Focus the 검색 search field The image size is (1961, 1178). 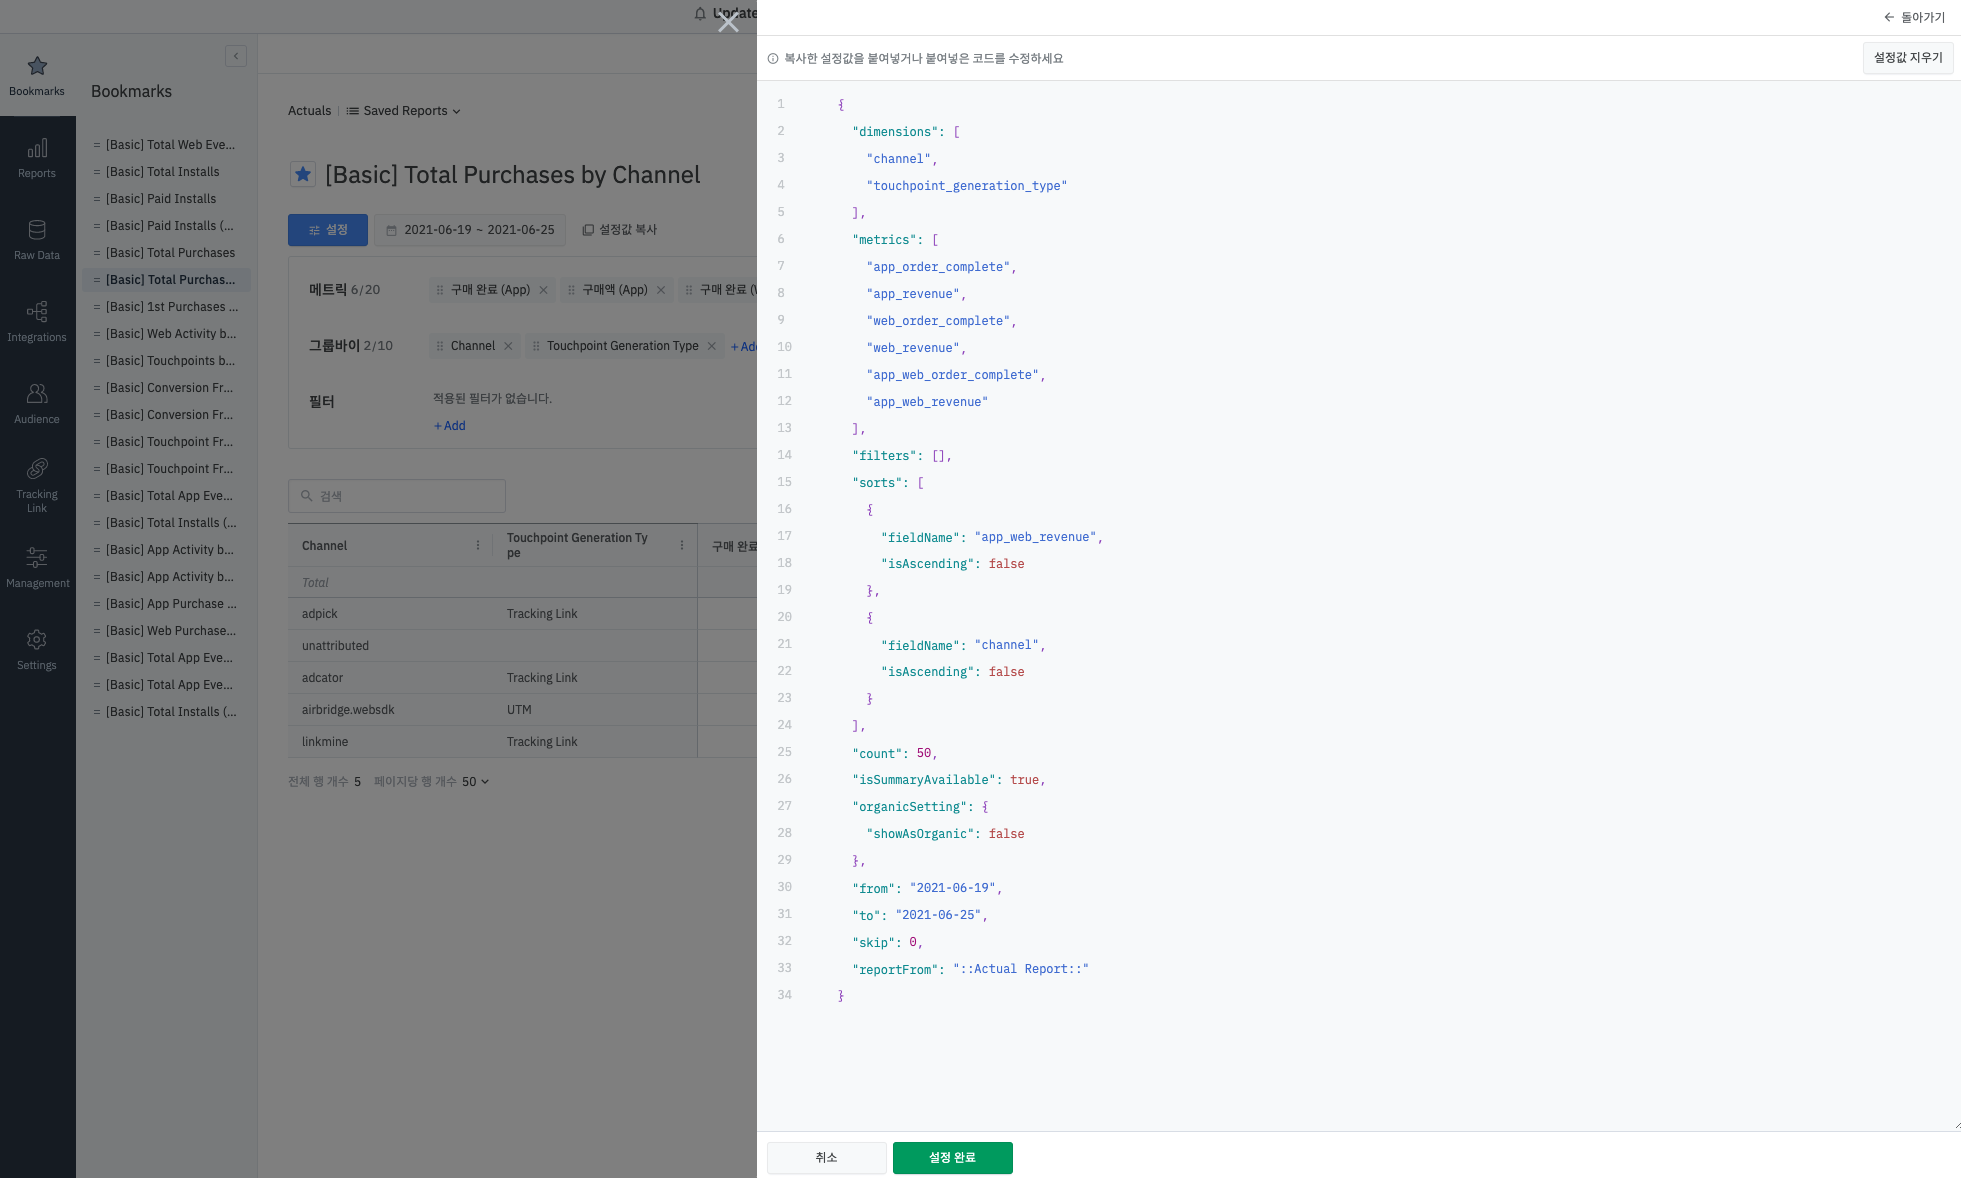click(397, 496)
